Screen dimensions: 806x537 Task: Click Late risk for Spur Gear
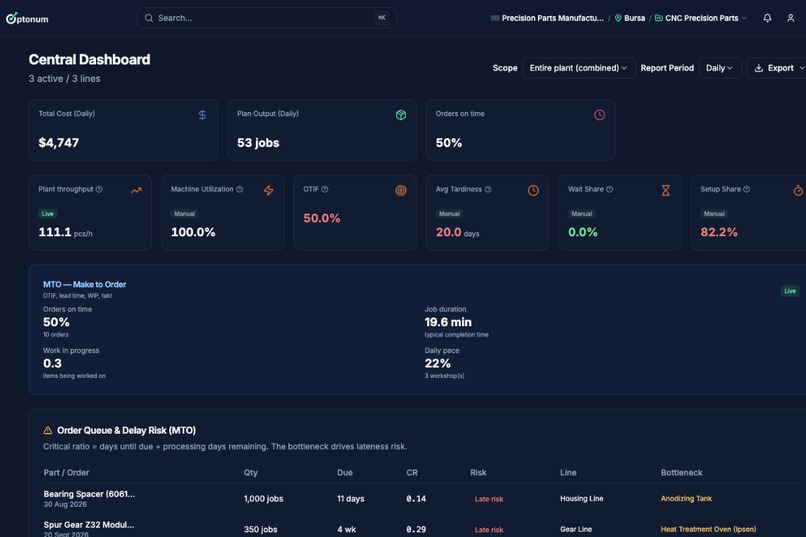point(489,529)
